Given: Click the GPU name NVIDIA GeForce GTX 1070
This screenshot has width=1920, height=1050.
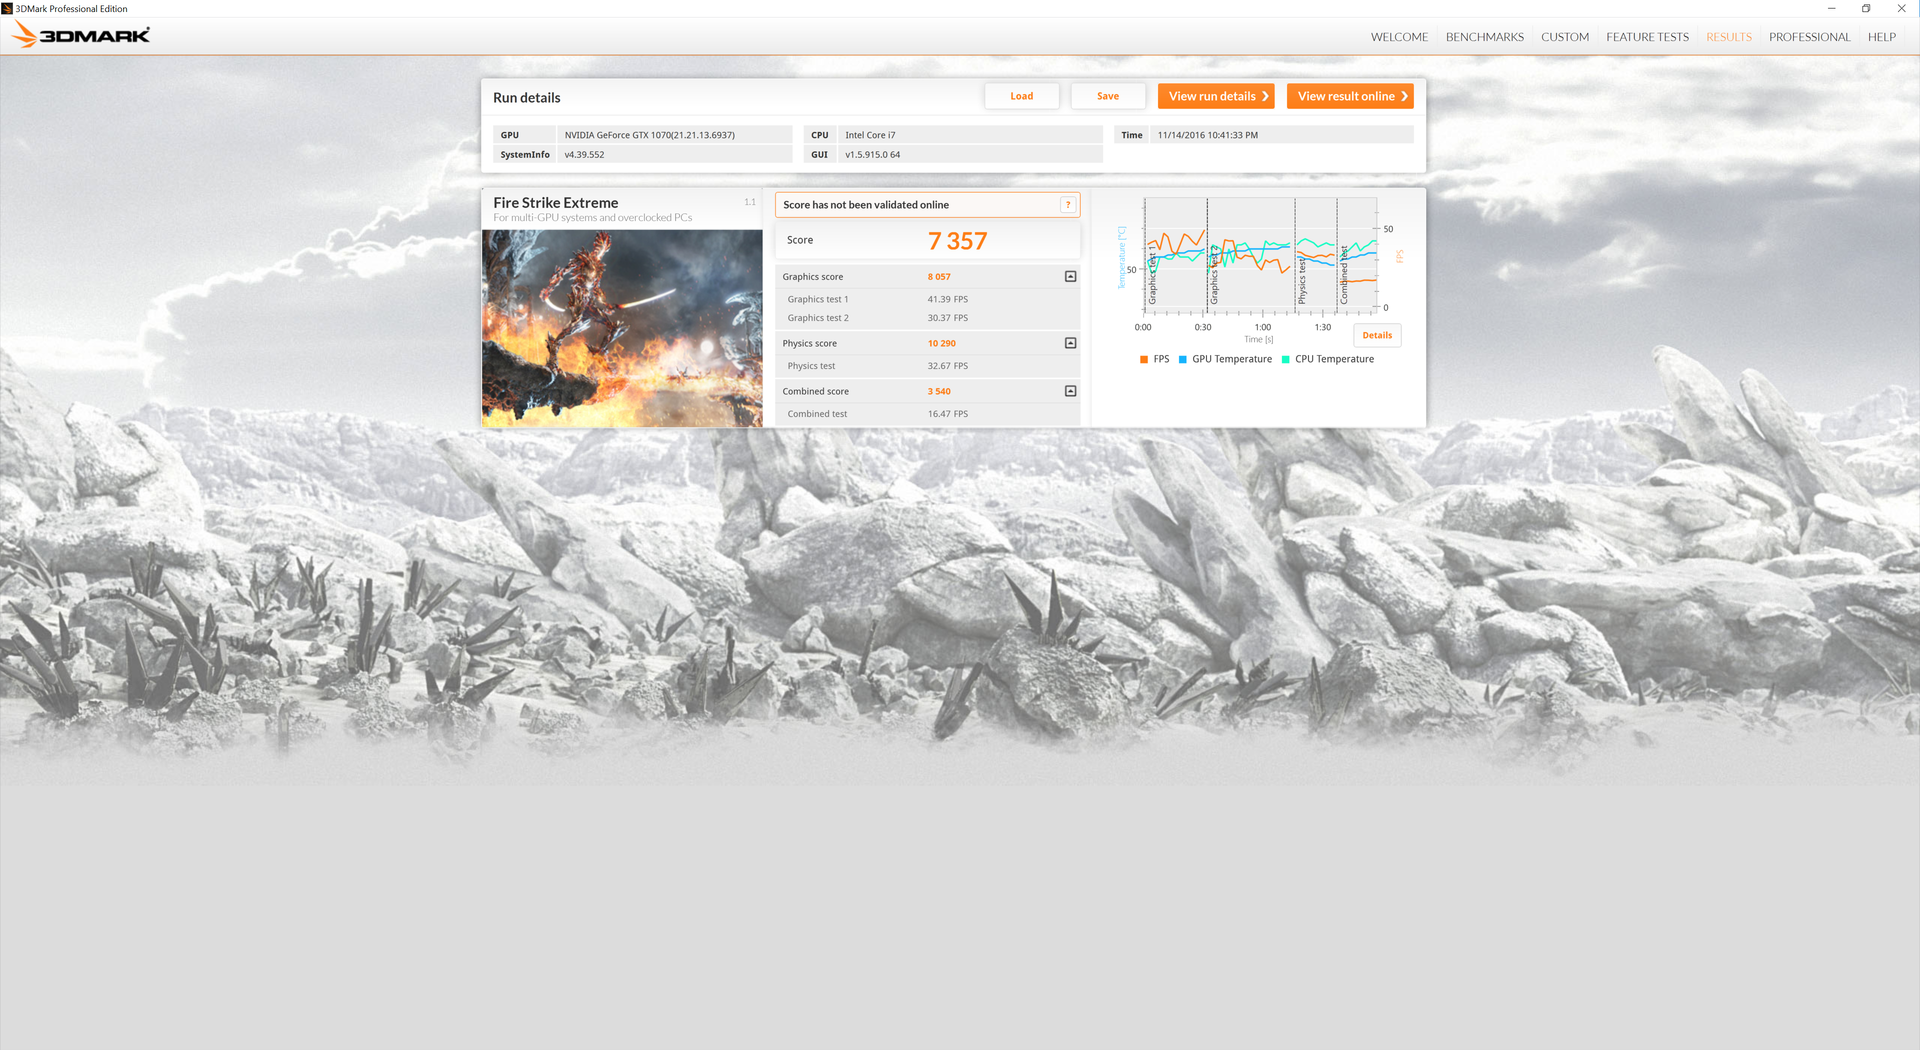Looking at the screenshot, I should [x=649, y=135].
